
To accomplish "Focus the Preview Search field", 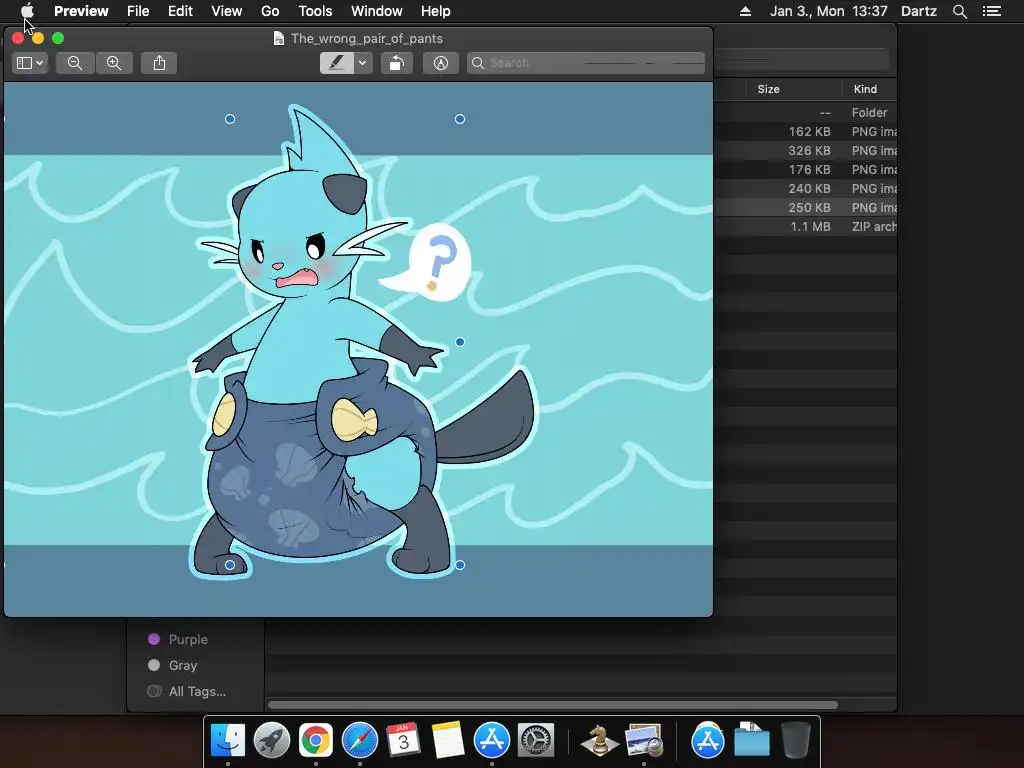I will [x=586, y=63].
